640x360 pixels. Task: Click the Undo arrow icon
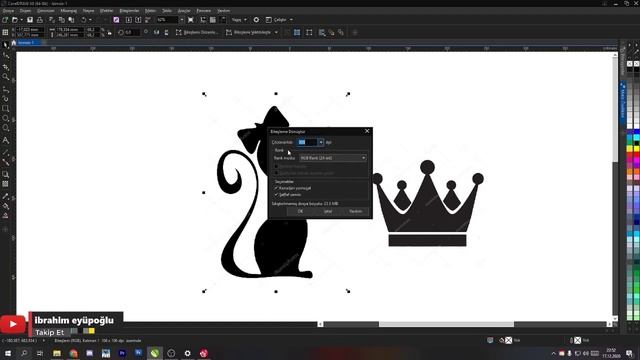point(84,20)
